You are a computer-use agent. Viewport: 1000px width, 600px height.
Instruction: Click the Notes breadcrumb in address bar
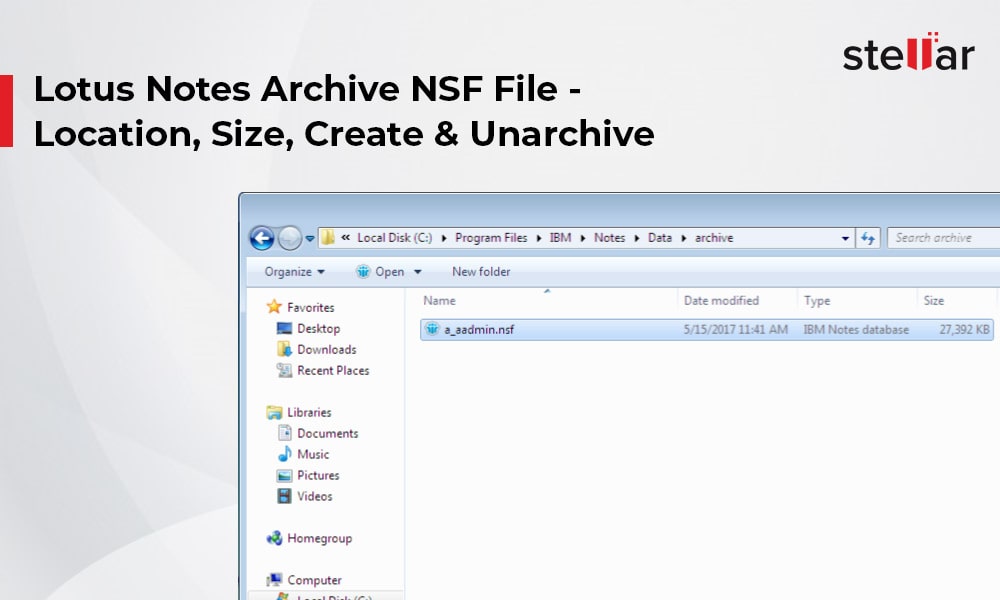[609, 238]
